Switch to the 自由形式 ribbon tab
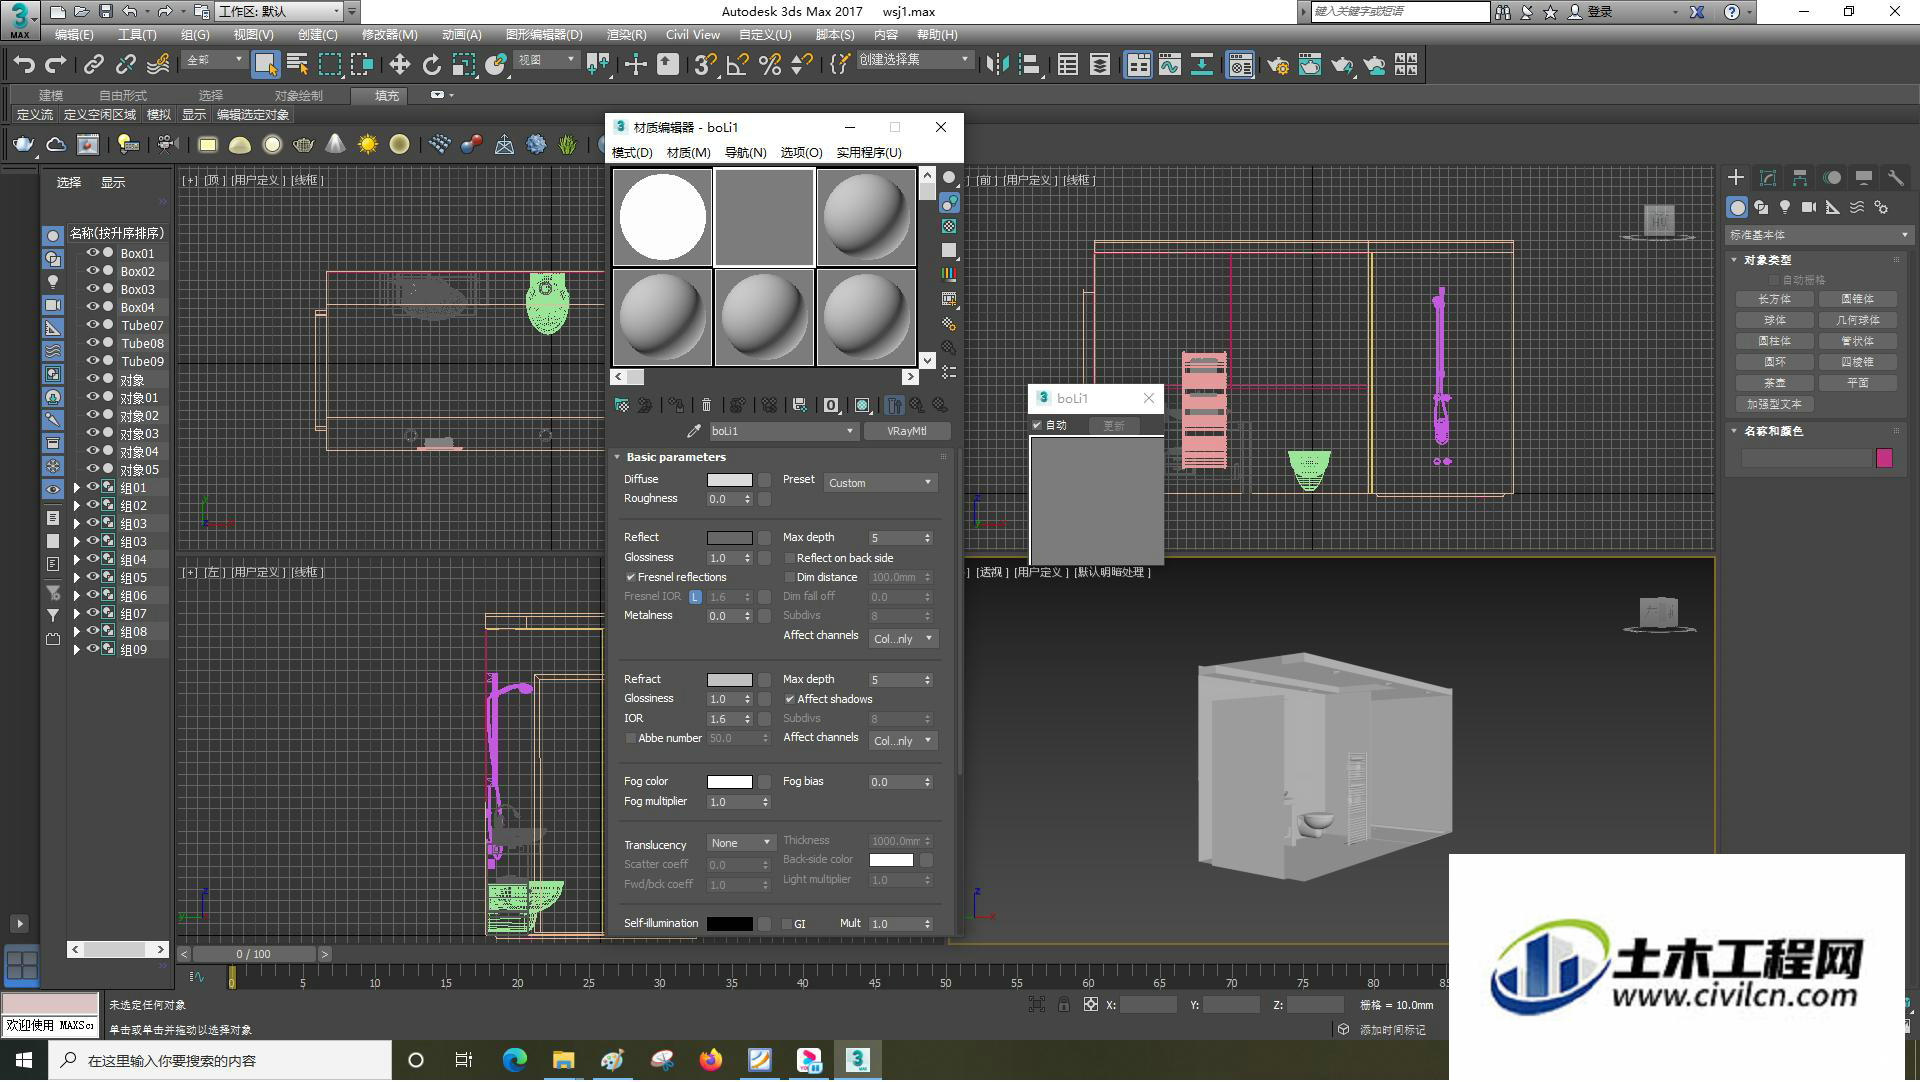This screenshot has height=1082, width=1920. pyautogui.click(x=122, y=95)
